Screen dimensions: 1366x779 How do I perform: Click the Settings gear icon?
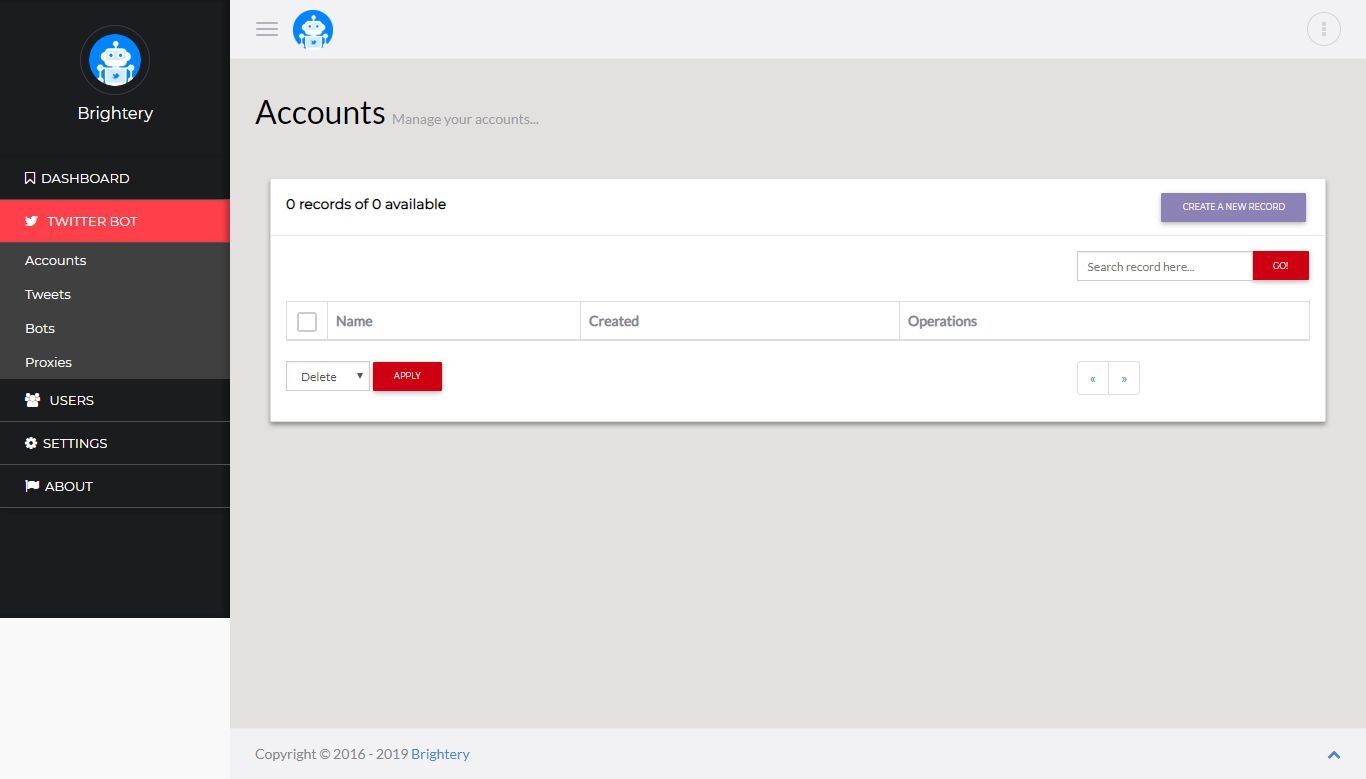click(x=31, y=443)
